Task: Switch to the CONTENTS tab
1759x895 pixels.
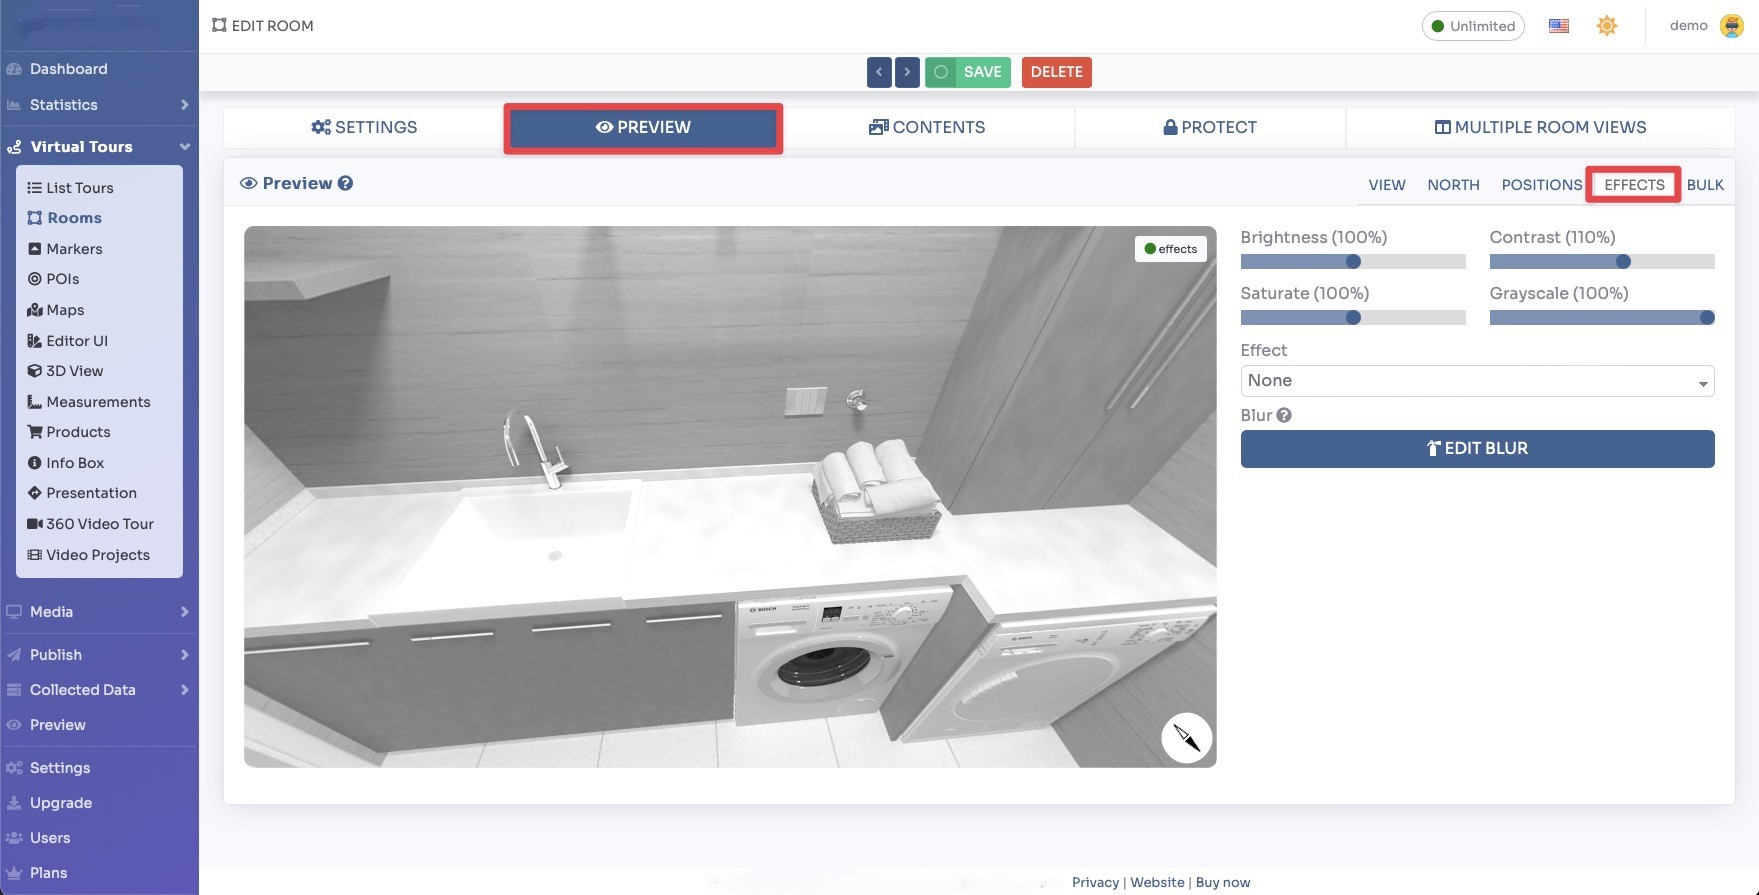Action: pos(927,127)
